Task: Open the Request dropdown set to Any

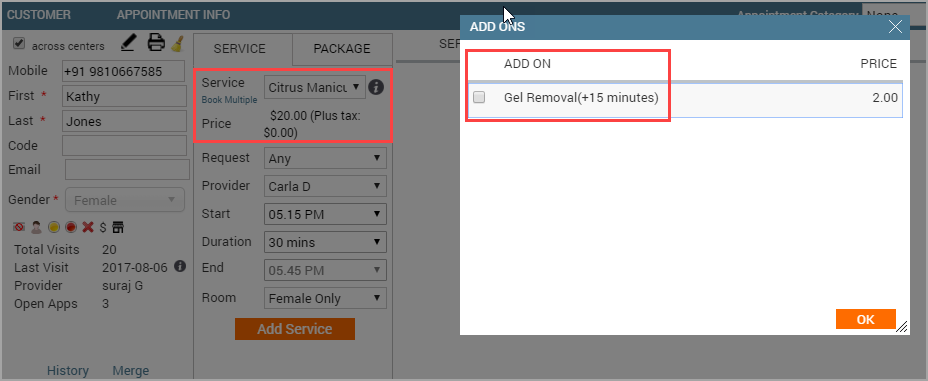Action: pyautogui.click(x=325, y=158)
